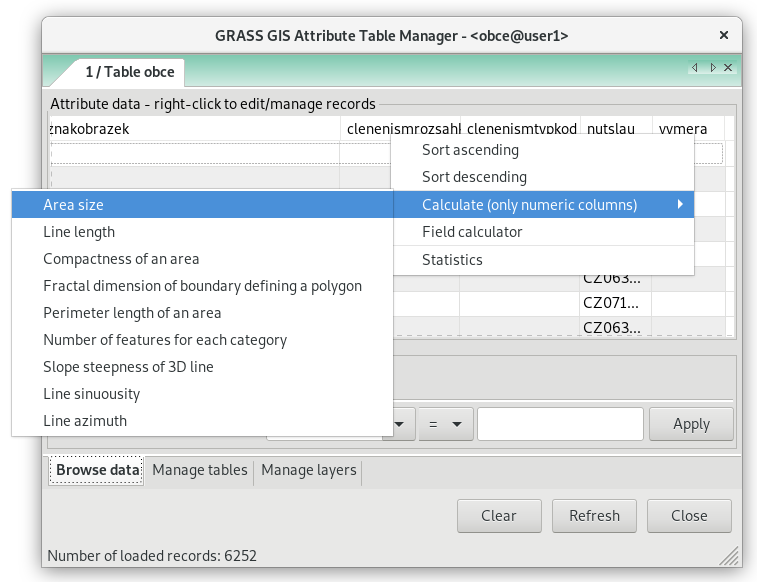
Task: Open the equals operator dropdown
Action: coord(446,424)
